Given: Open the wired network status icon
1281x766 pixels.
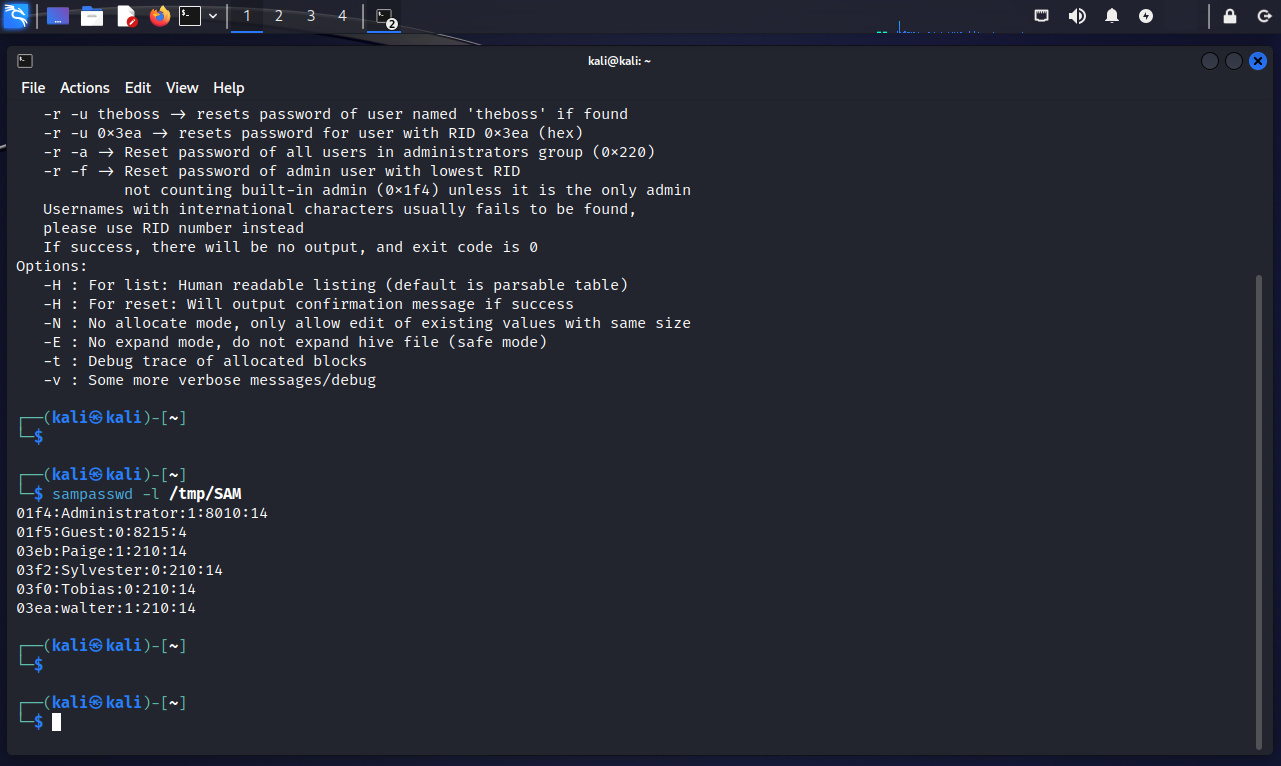Looking at the screenshot, I should pos(1042,16).
